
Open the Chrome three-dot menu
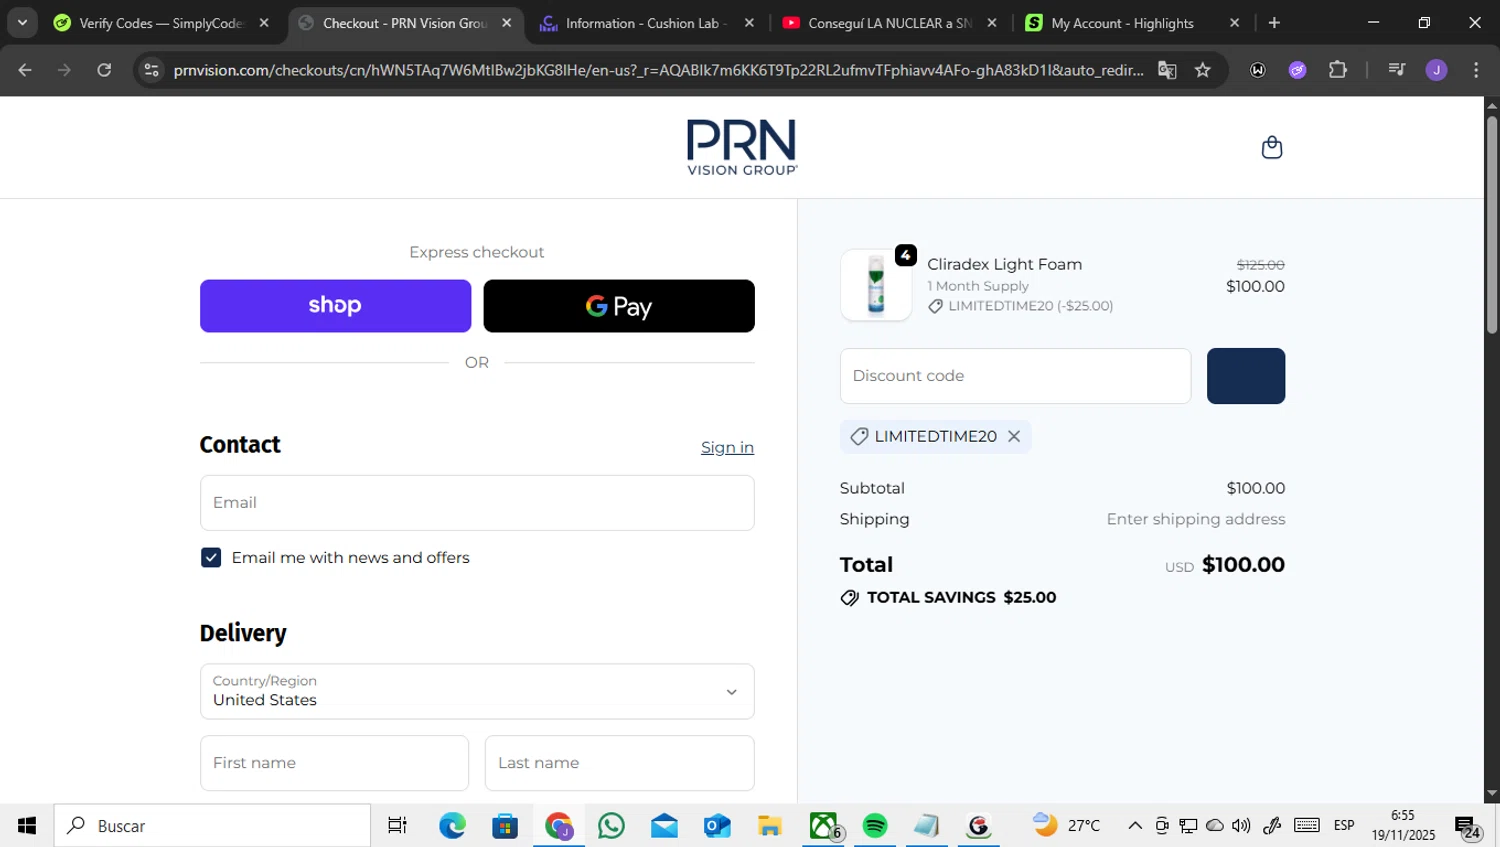(1476, 70)
